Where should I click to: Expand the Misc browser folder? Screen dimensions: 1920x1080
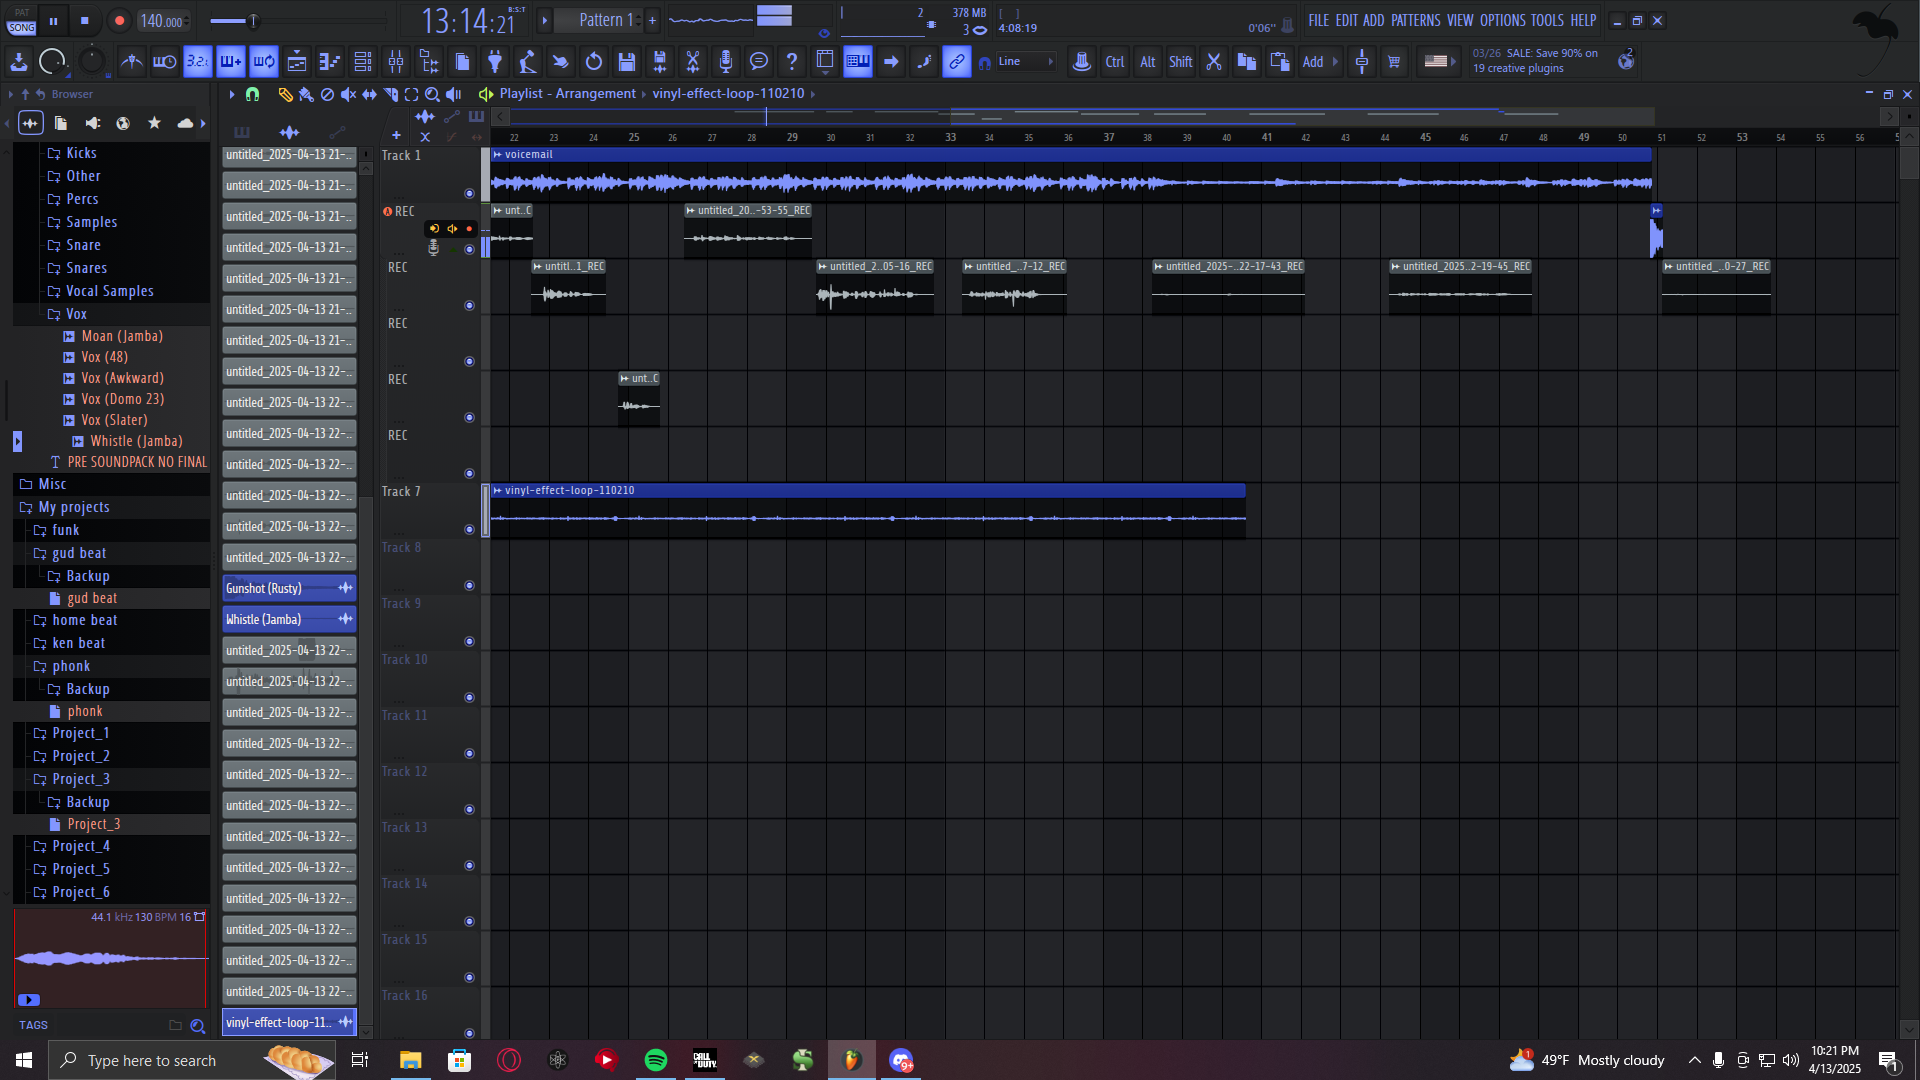point(52,484)
